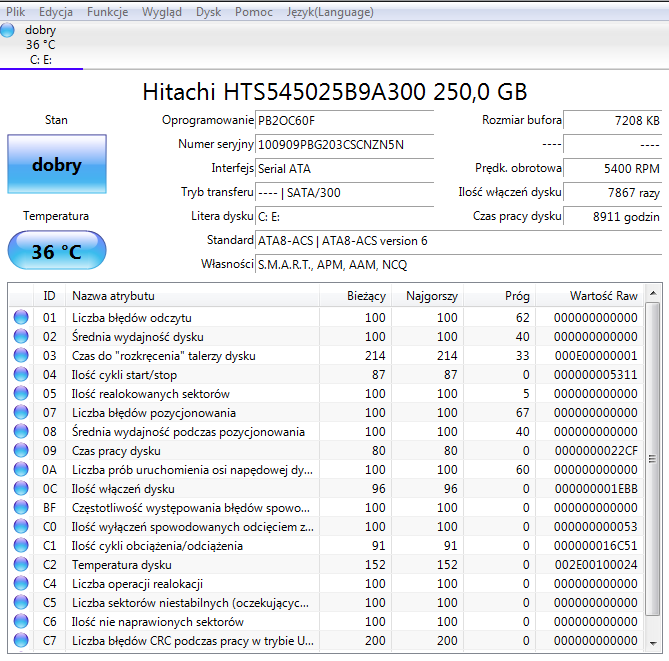This screenshot has height=661, width=669.
Task: Click the Standard field ATA8-ACS version 6
Action: (x=458, y=241)
